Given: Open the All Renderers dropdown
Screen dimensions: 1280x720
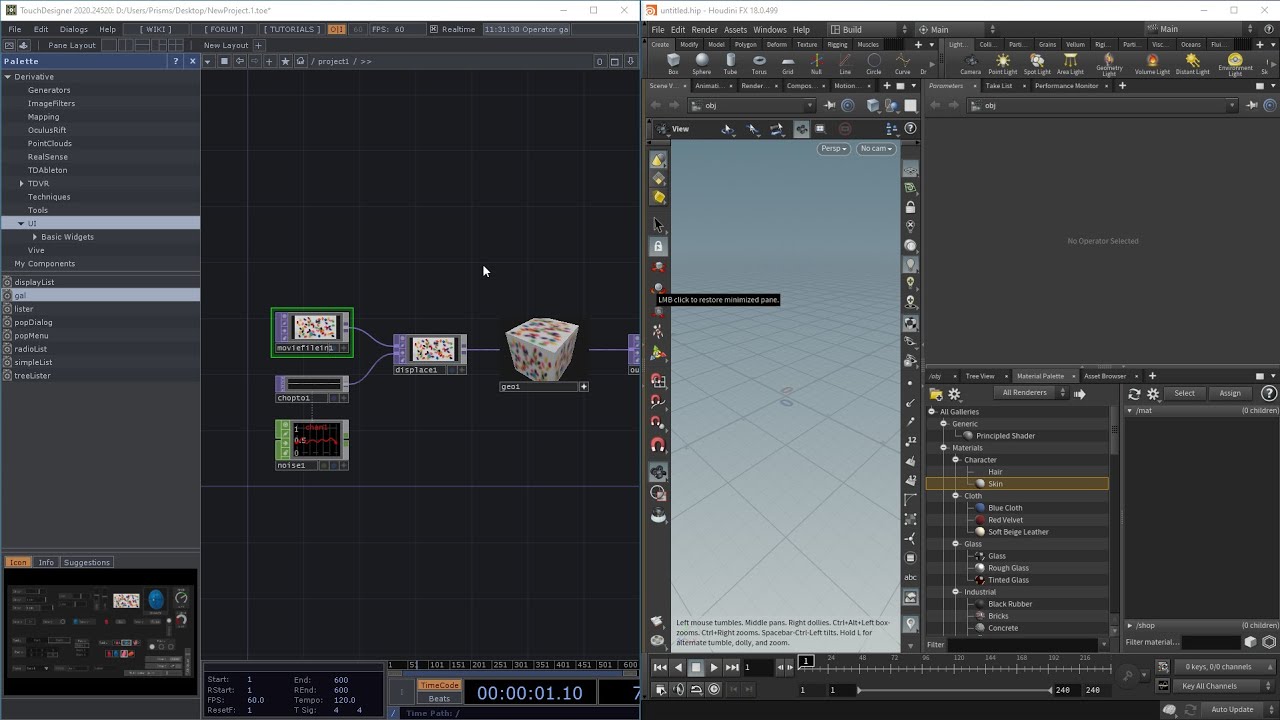Looking at the screenshot, I should tap(1030, 393).
